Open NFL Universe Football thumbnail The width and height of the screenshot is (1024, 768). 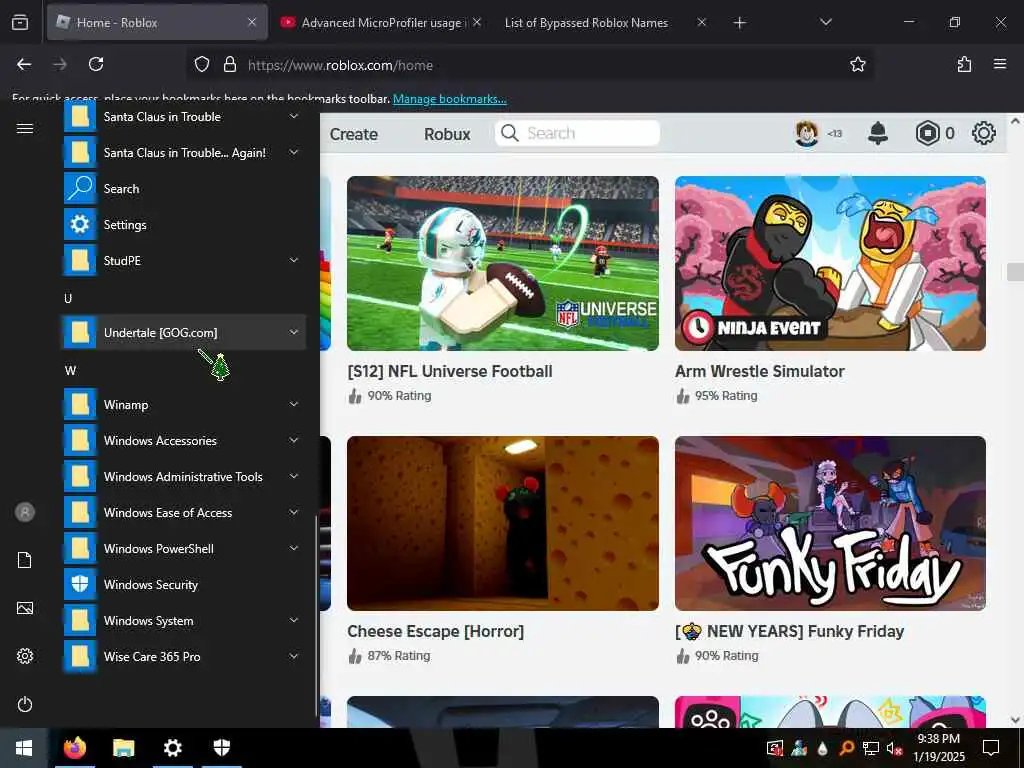[x=503, y=263]
